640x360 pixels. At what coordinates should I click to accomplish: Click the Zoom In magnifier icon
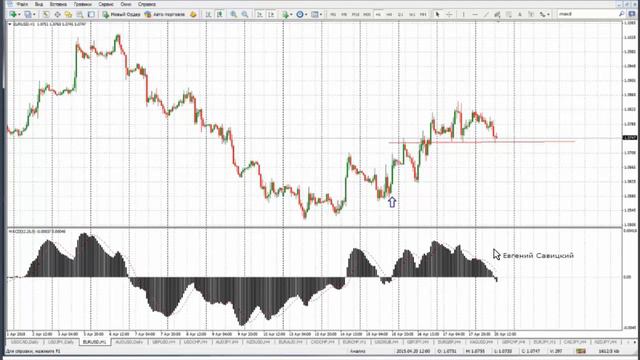tap(233, 14)
